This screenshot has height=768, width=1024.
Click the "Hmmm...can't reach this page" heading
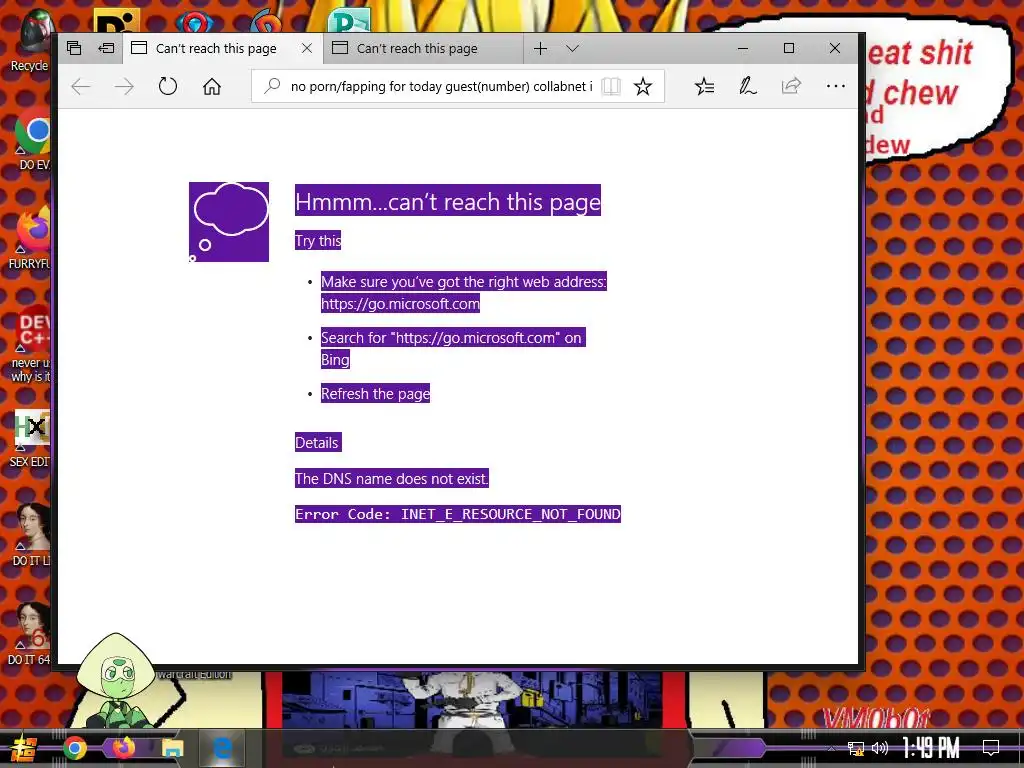point(448,201)
